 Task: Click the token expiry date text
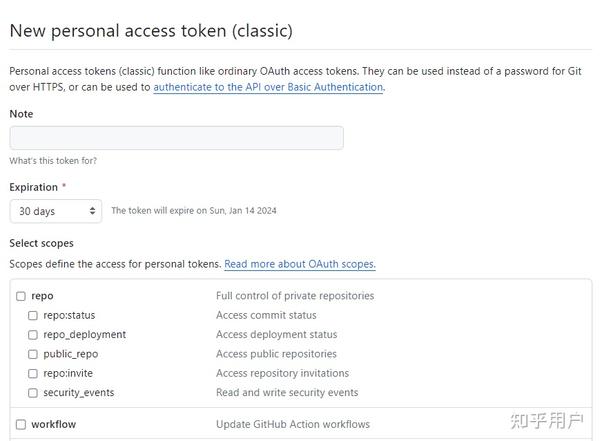coord(193,211)
